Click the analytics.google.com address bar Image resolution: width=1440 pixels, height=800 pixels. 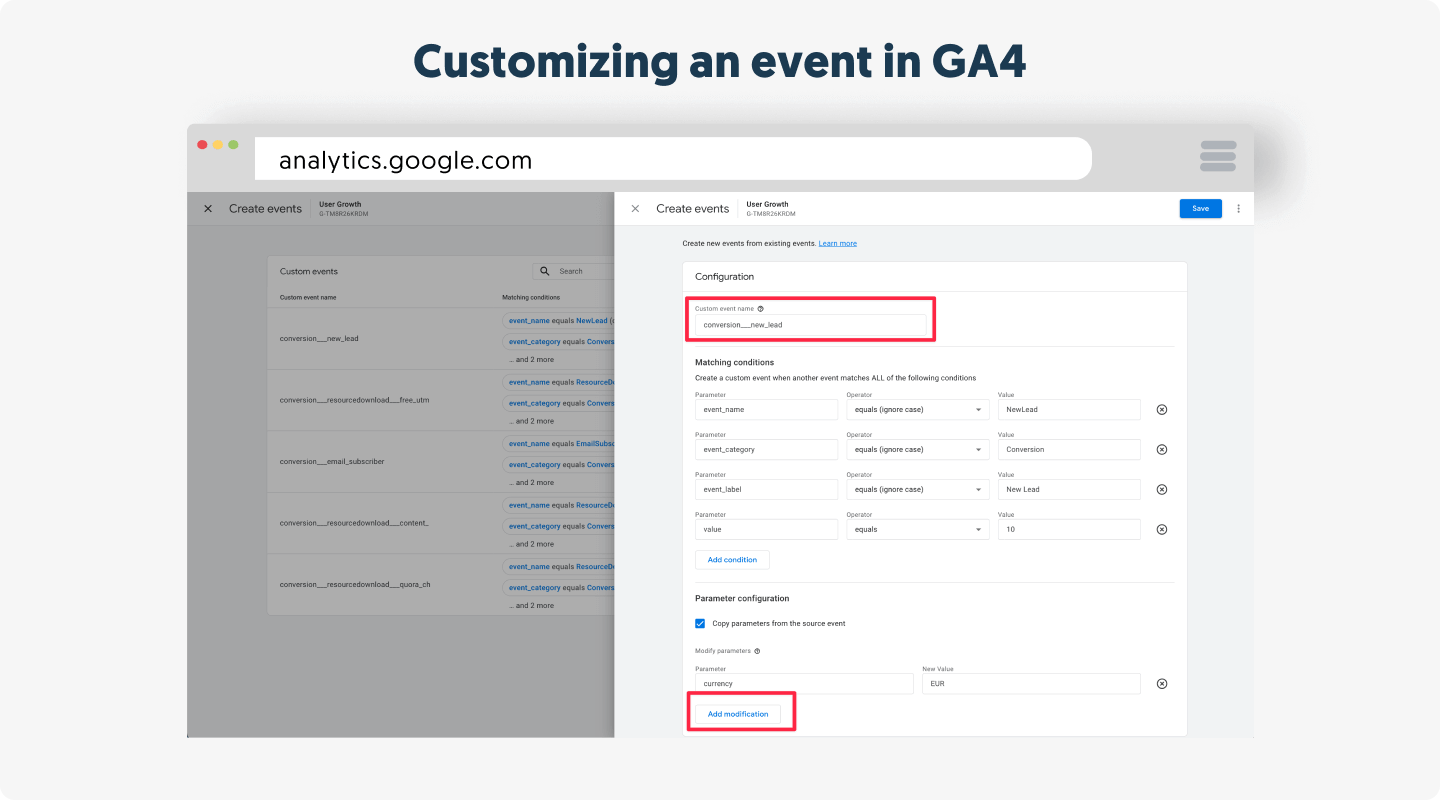click(672, 160)
